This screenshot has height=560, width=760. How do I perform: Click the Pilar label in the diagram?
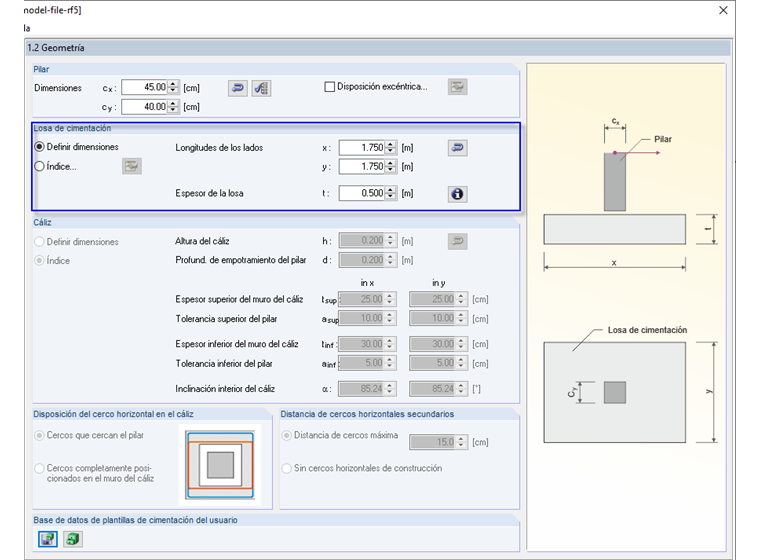click(x=663, y=139)
